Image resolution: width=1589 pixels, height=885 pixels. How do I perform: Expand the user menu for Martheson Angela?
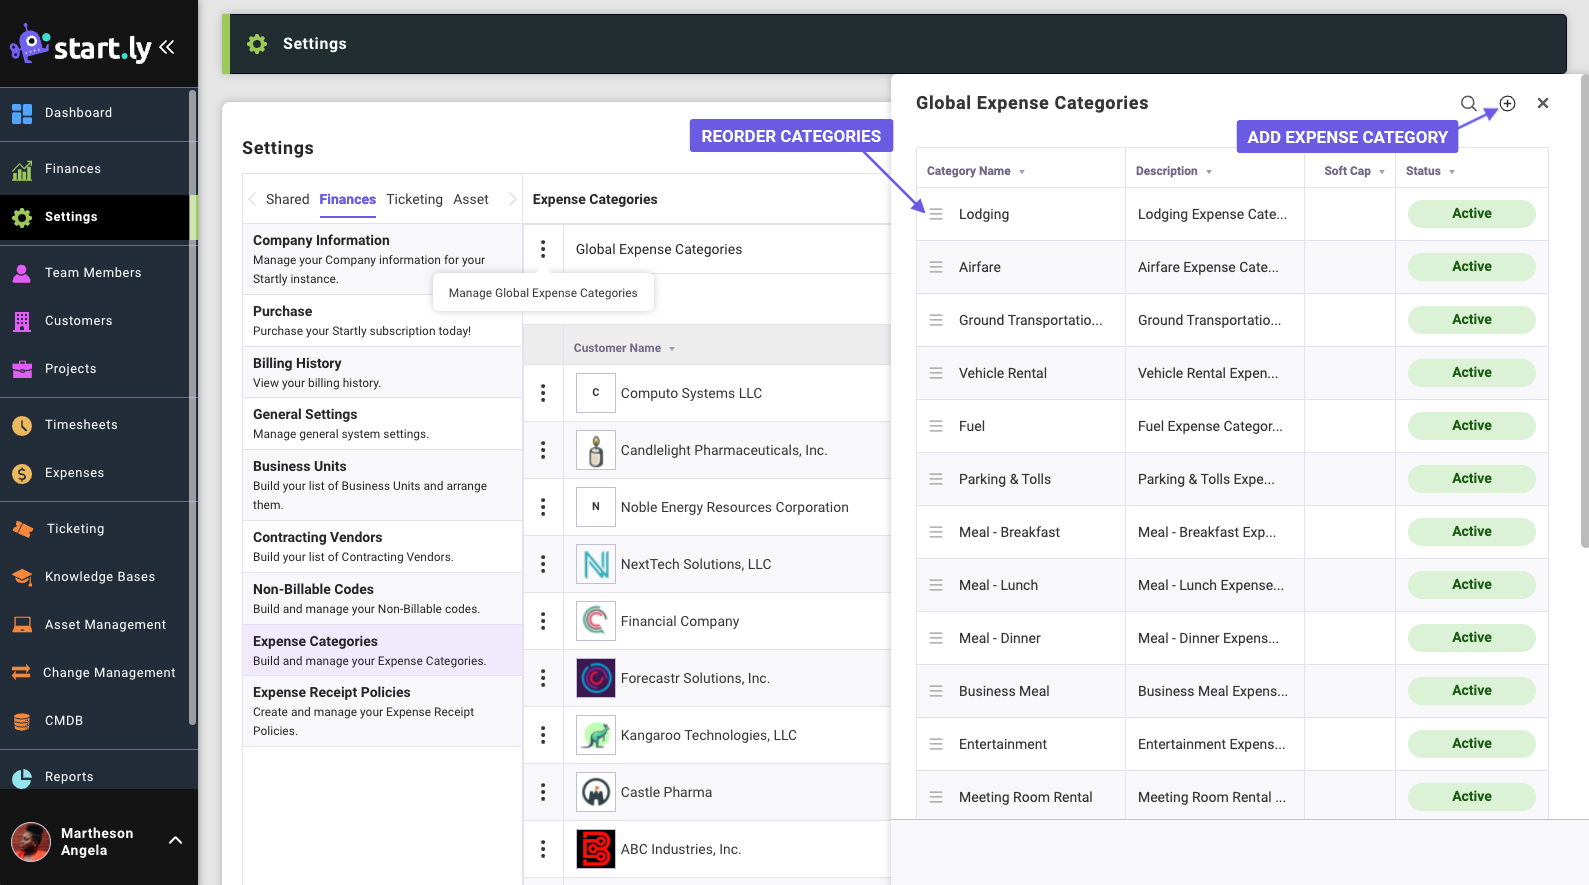175,840
